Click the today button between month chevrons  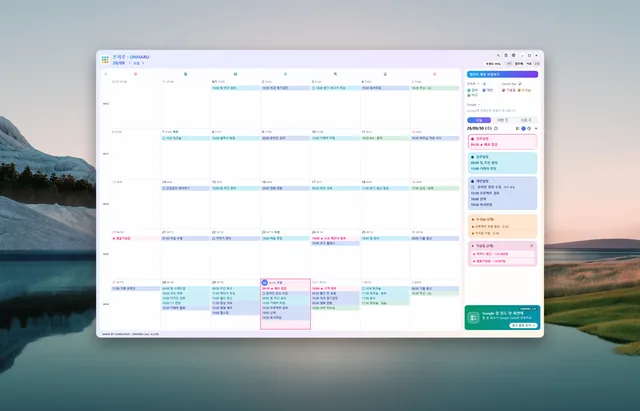coord(136,63)
